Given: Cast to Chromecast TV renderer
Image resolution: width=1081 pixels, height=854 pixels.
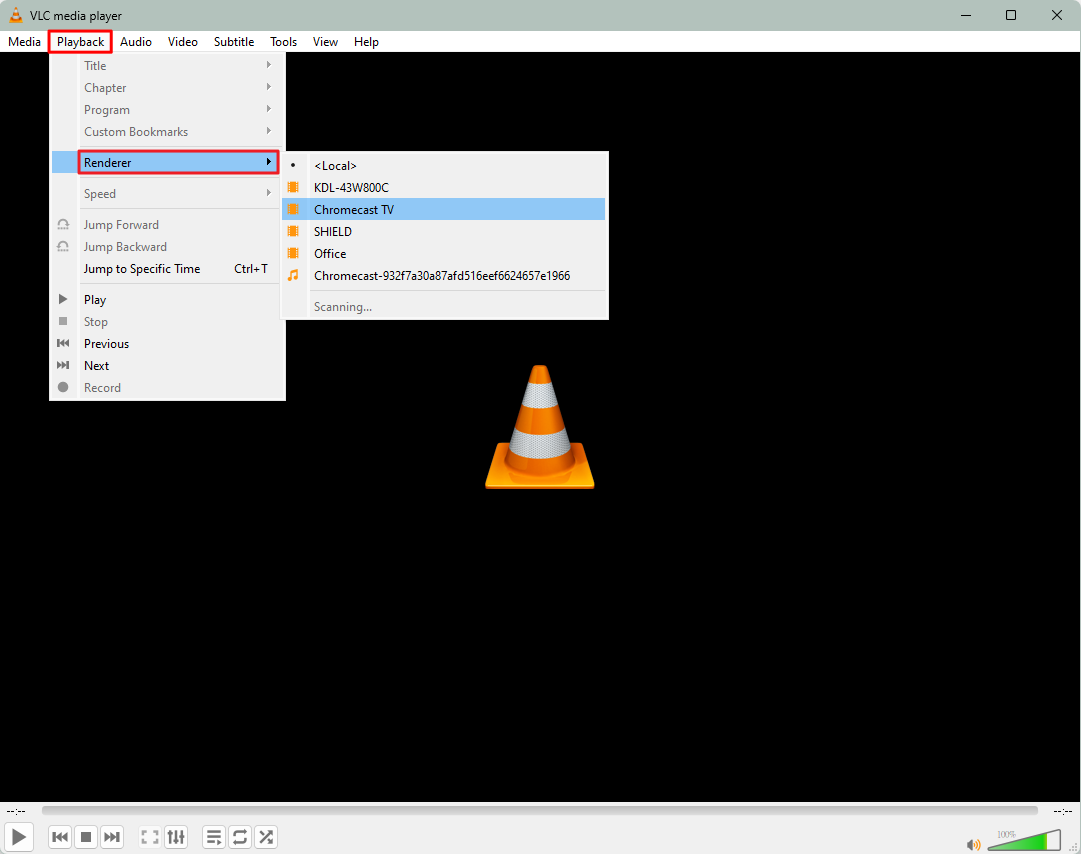Looking at the screenshot, I should 443,210.
